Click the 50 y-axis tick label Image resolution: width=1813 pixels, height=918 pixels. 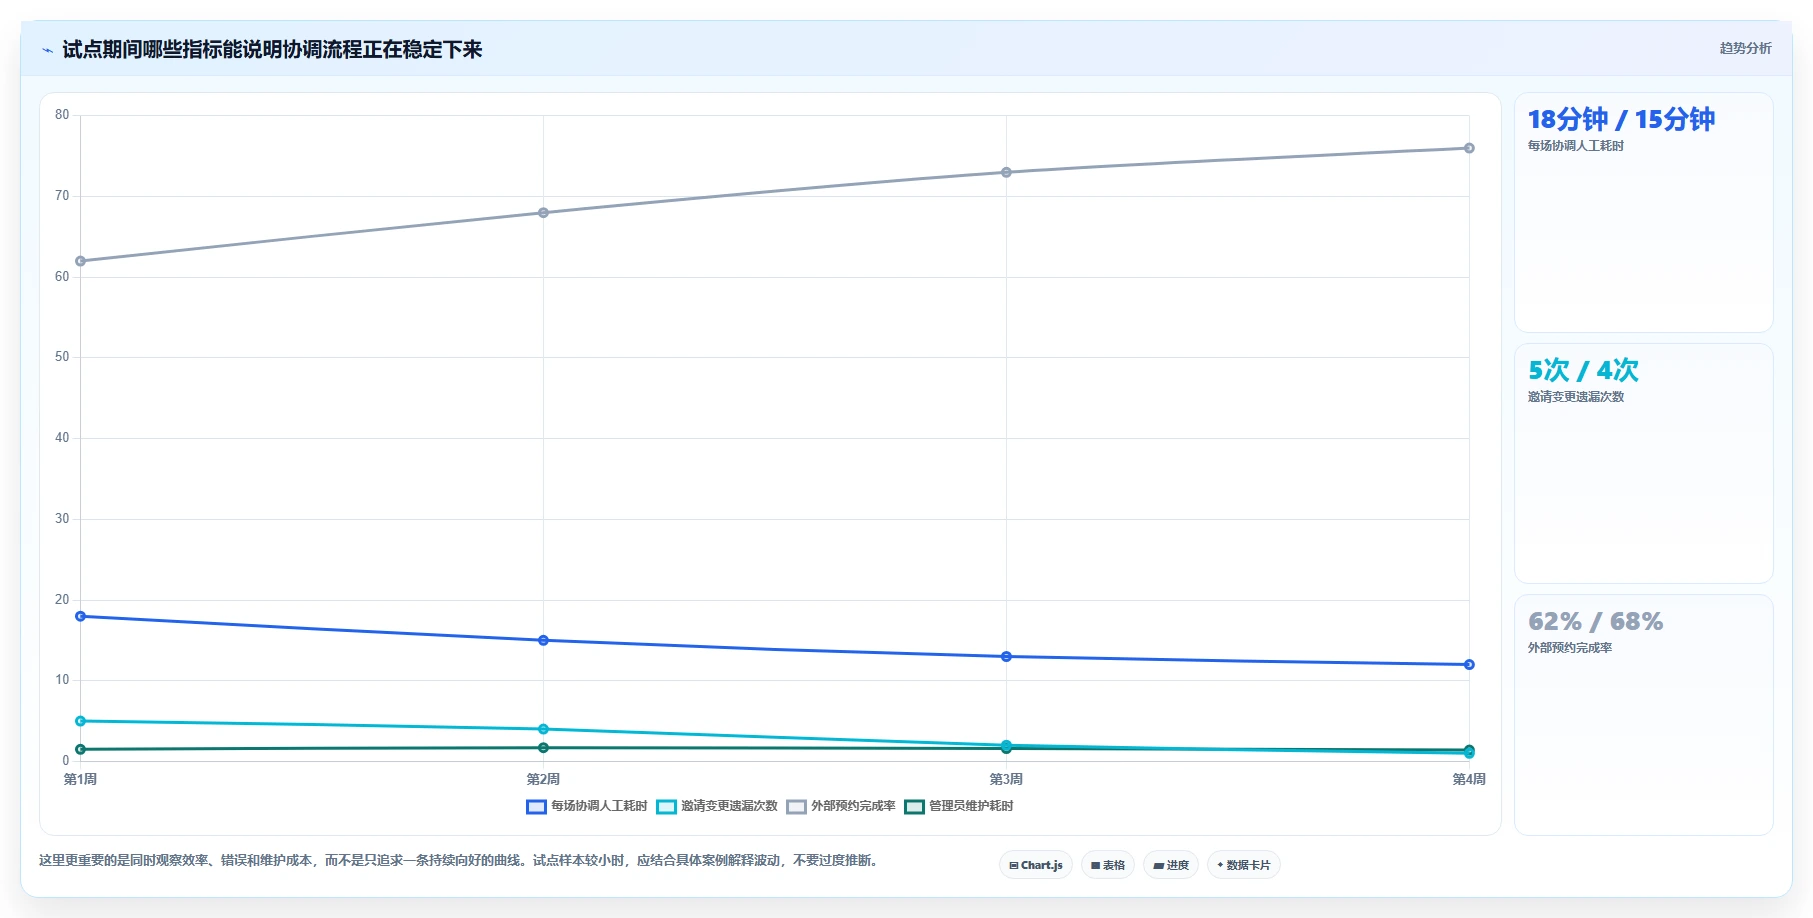pos(62,357)
